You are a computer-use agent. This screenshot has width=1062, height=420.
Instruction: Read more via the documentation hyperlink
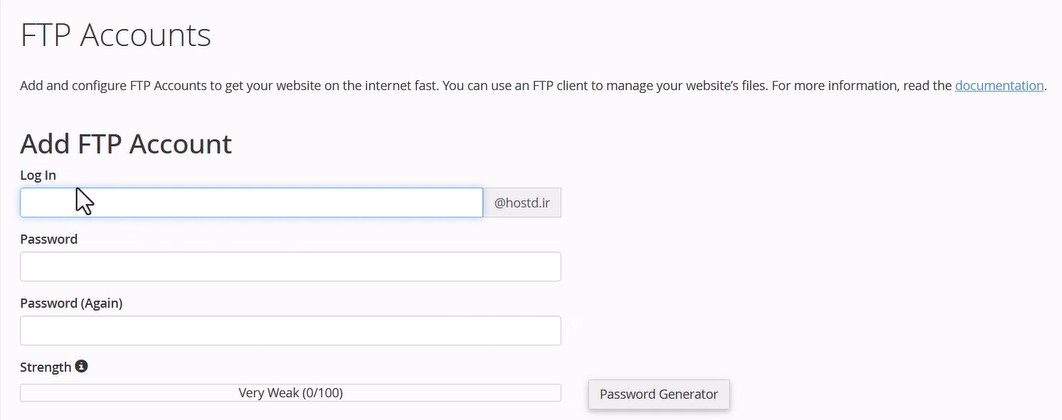click(x=999, y=86)
